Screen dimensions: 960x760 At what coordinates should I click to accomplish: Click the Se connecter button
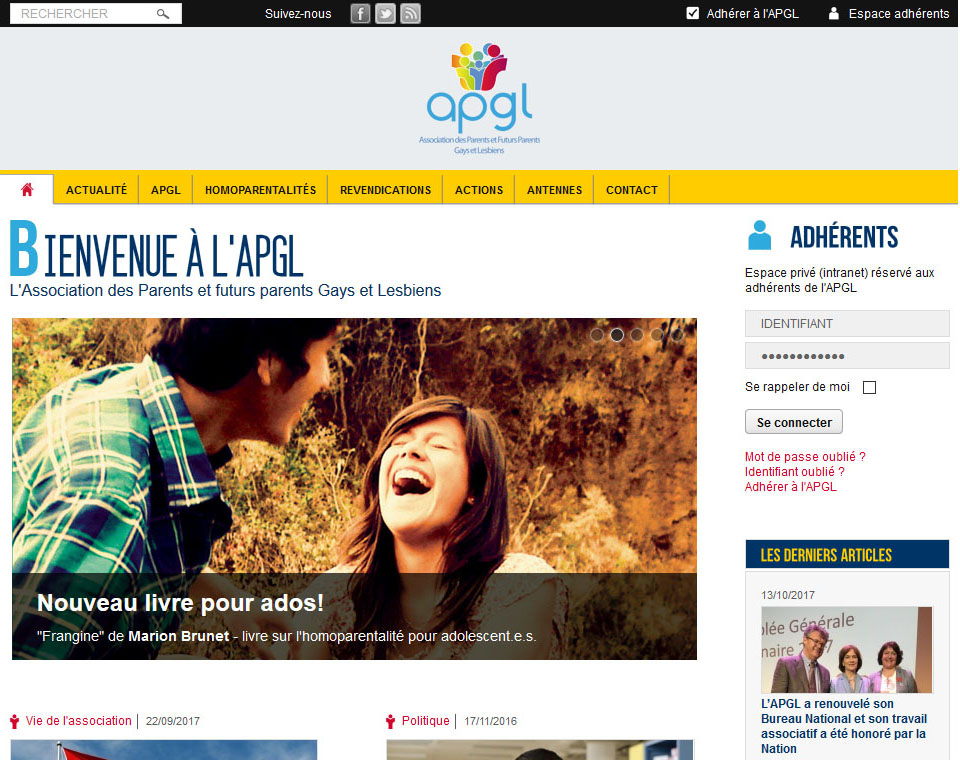point(793,422)
